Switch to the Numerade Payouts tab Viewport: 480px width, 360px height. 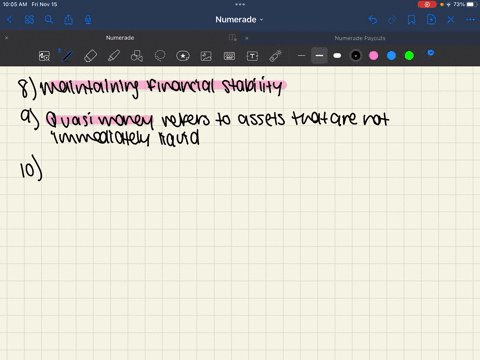coord(360,38)
